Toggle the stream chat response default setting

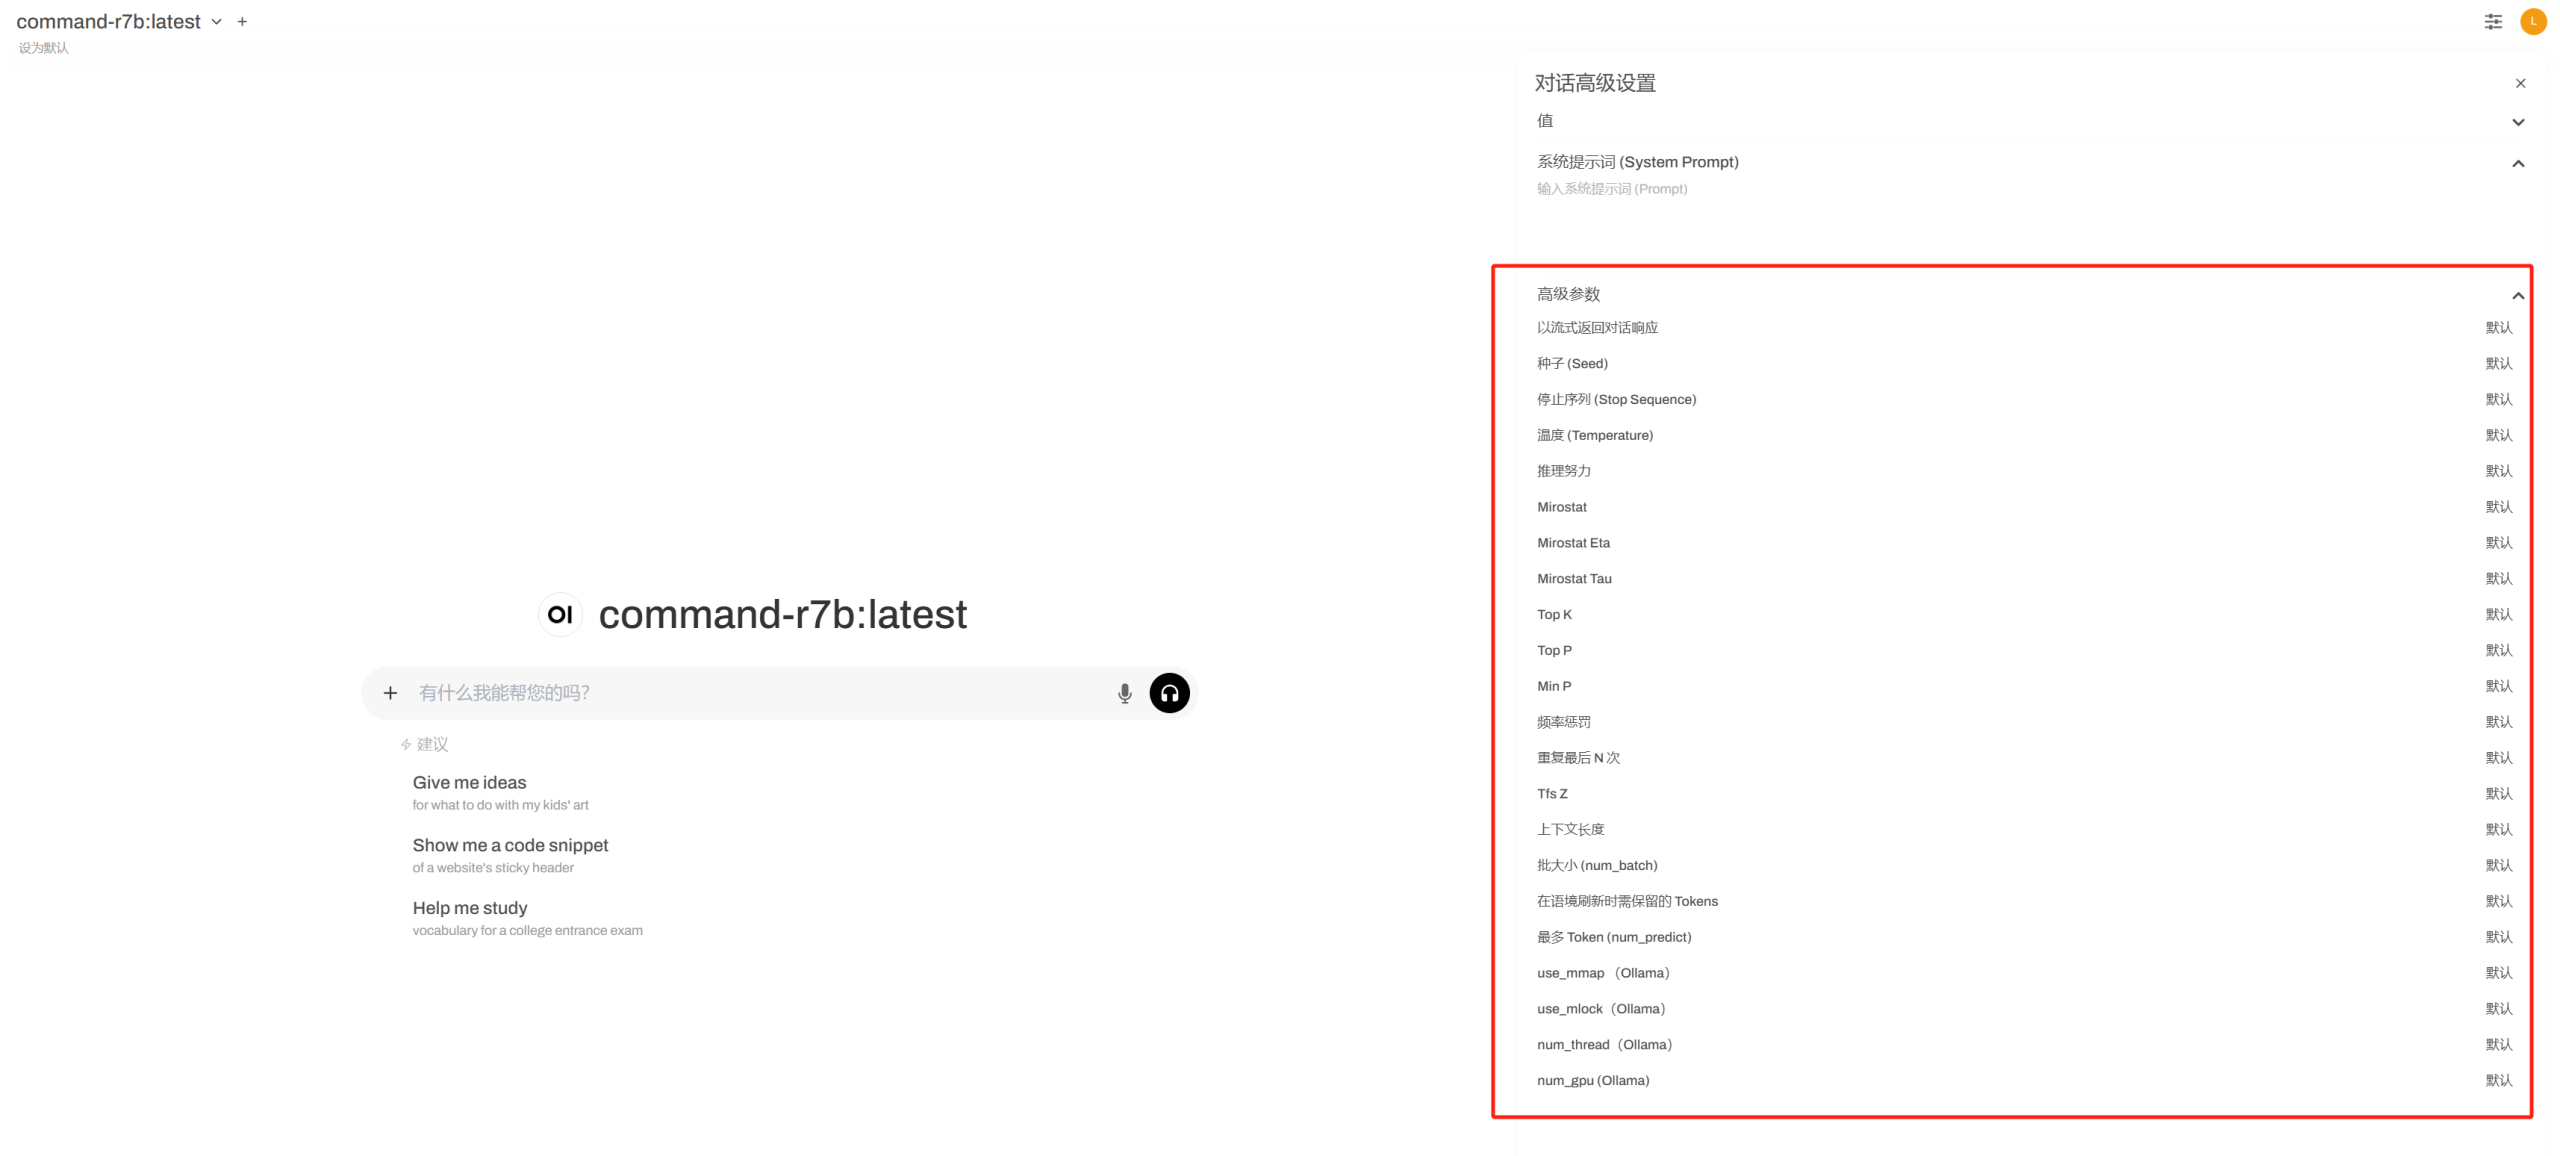click(2498, 328)
